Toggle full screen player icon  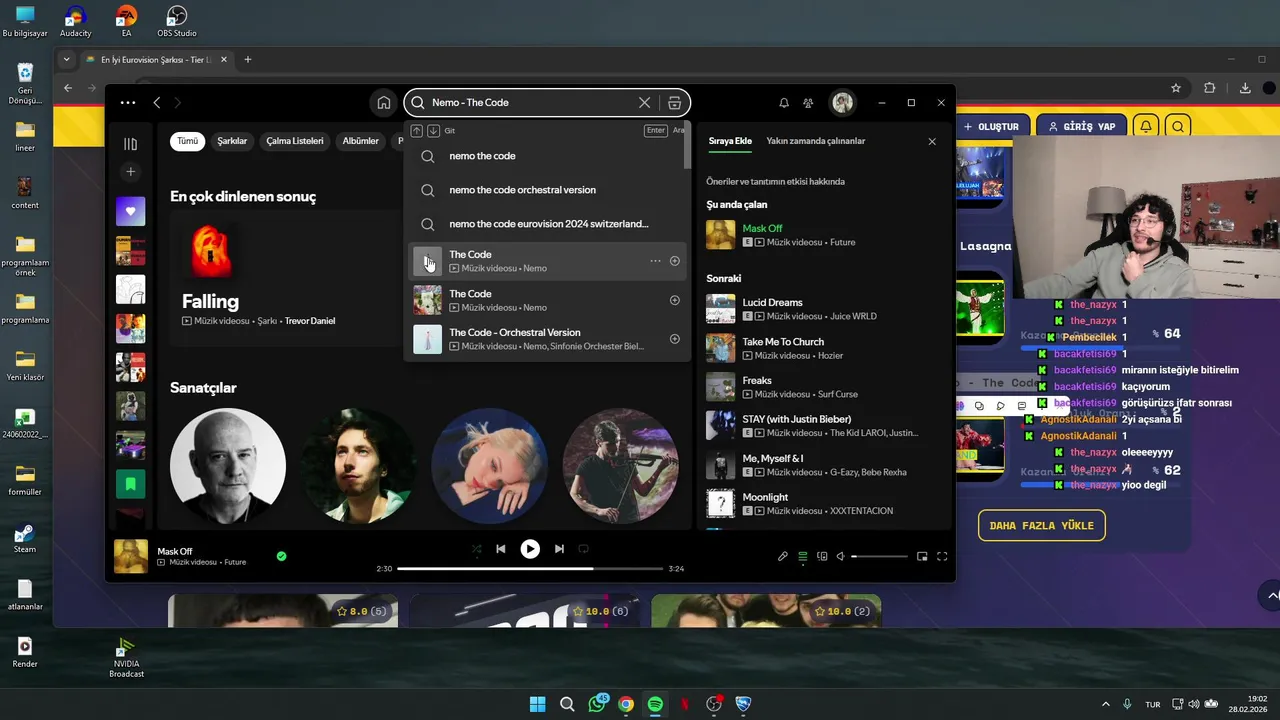pos(942,557)
